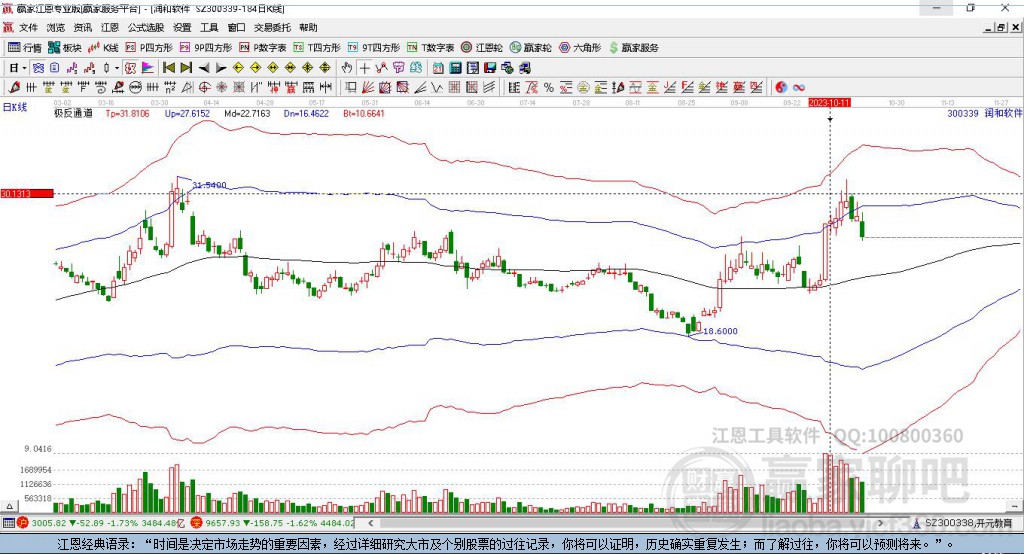This screenshot has width=1024, height=554.
Task: Click the stock code 300339 label
Action: [x=963, y=113]
